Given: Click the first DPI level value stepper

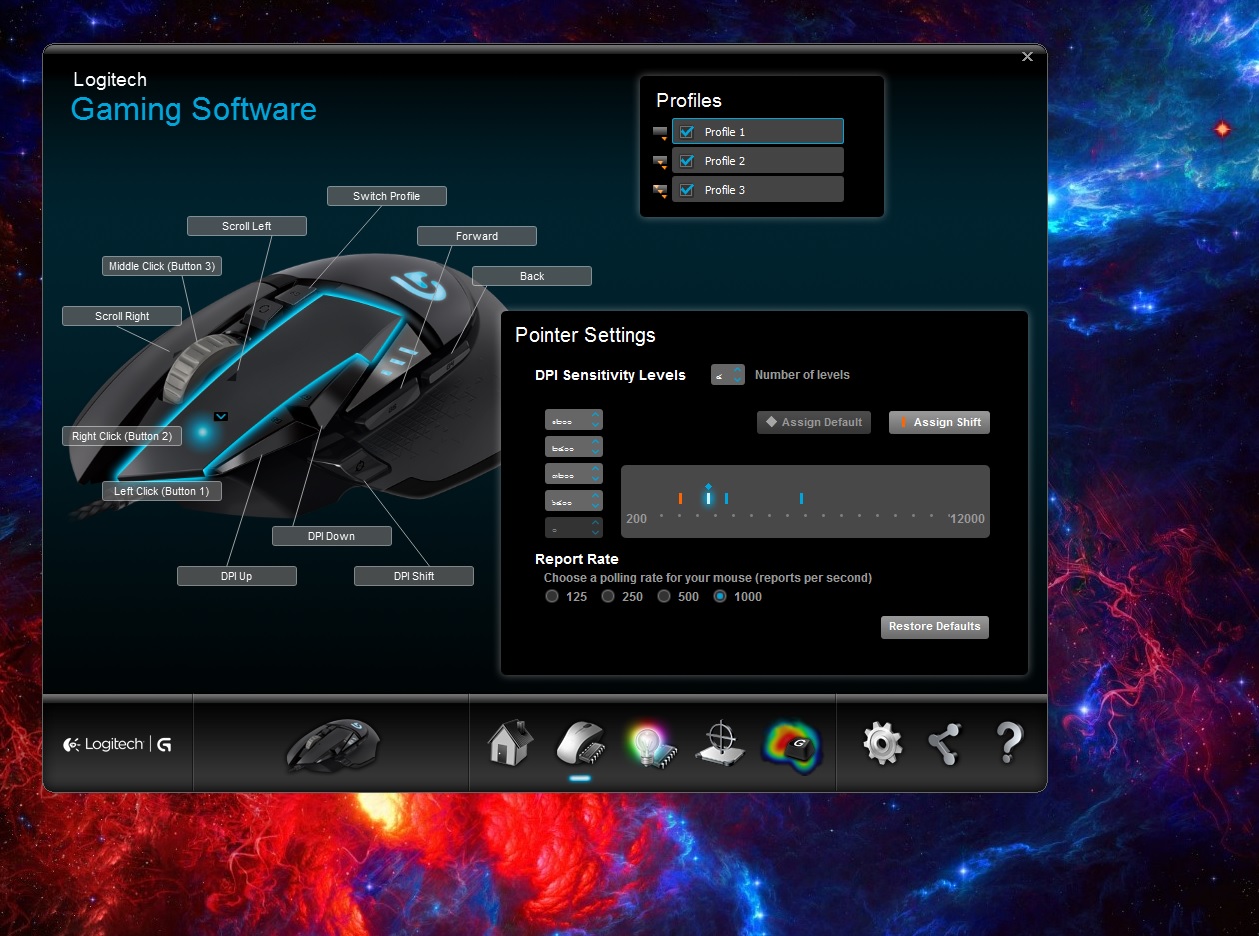Looking at the screenshot, I should click(574, 419).
